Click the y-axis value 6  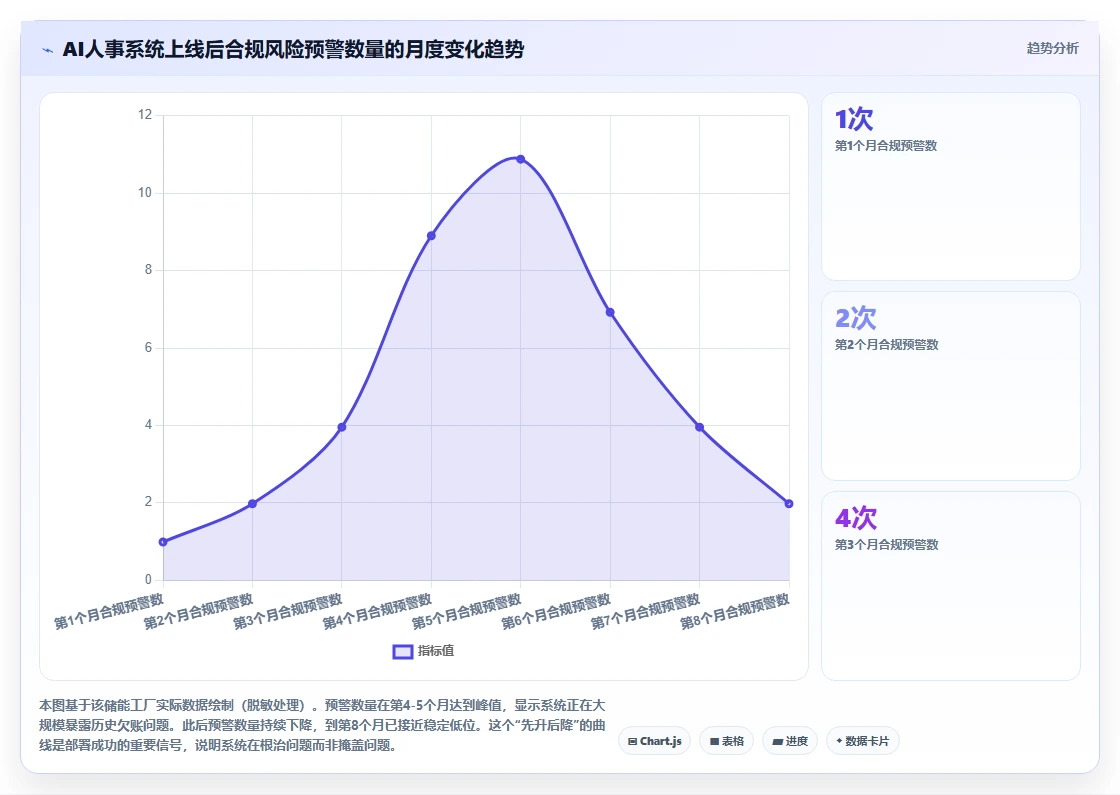click(149, 348)
